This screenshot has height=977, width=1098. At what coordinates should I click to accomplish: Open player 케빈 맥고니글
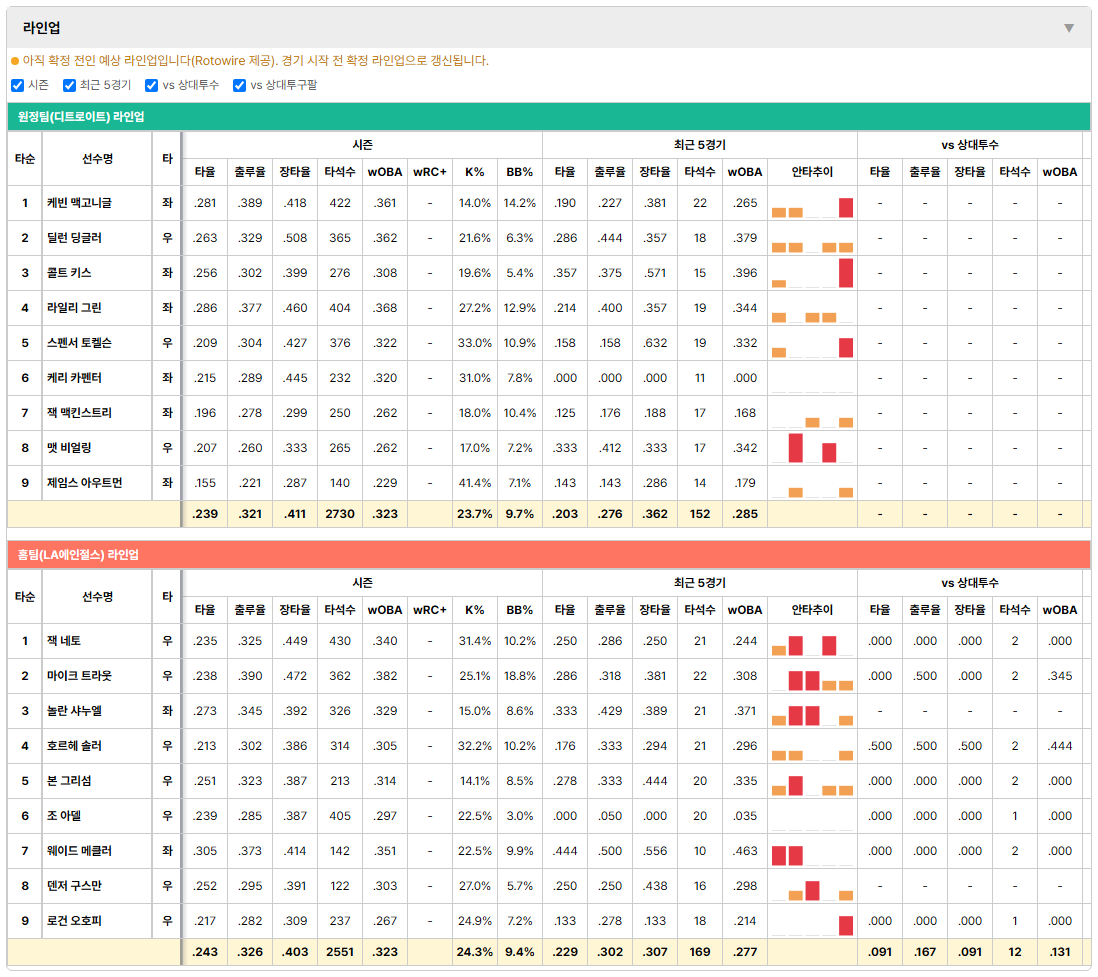(79, 203)
